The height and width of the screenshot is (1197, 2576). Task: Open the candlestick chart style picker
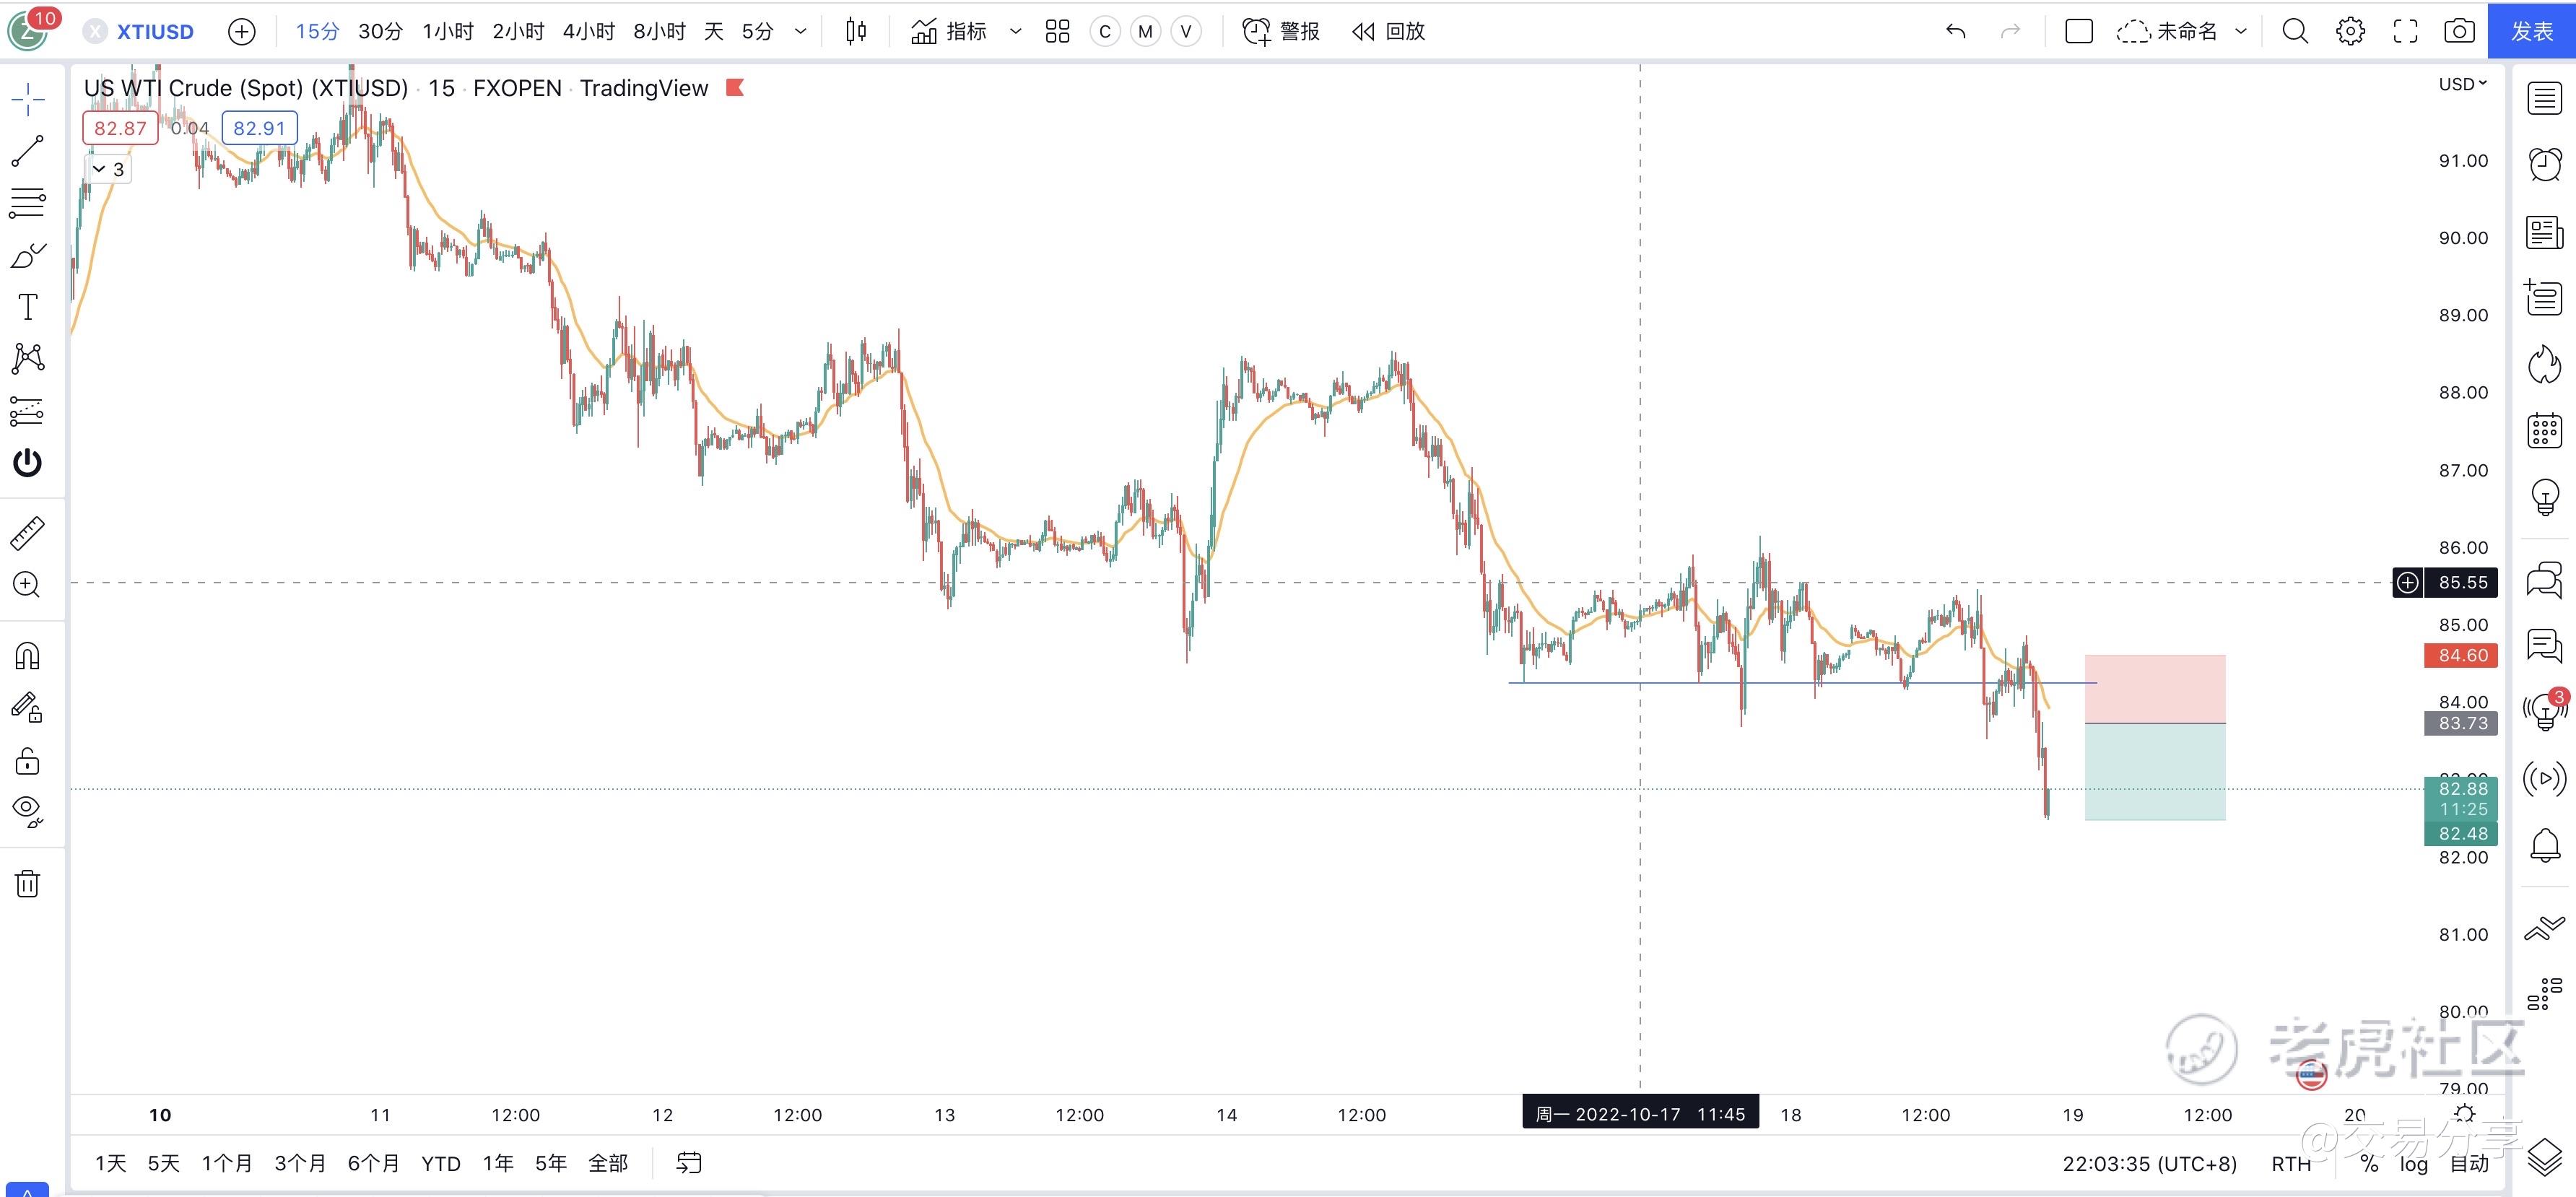[x=856, y=32]
